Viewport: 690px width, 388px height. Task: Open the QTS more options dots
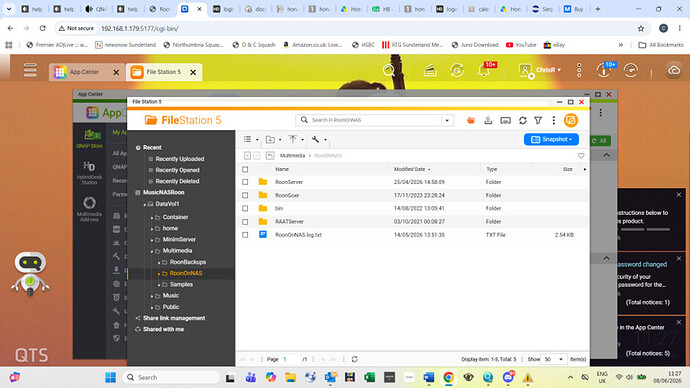coord(579,70)
